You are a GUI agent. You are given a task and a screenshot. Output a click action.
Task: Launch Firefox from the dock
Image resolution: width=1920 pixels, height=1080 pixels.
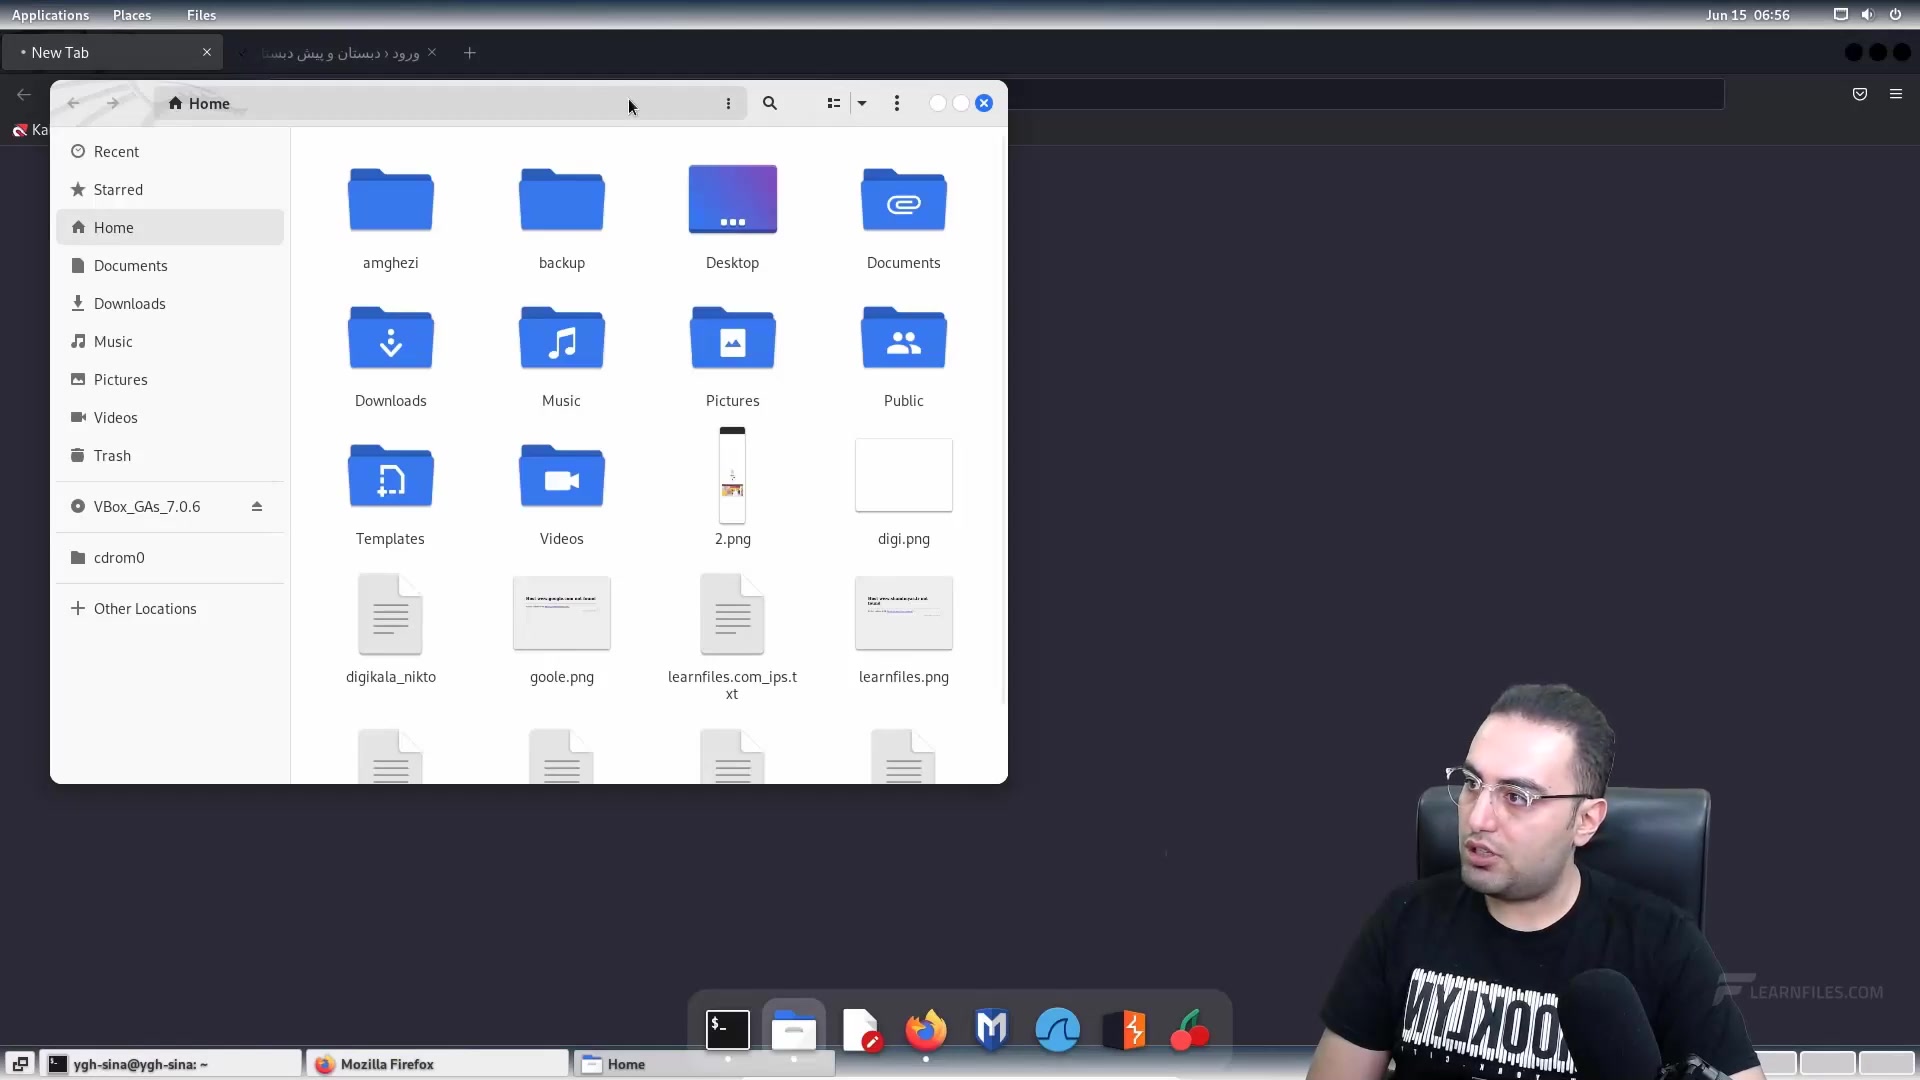[925, 1030]
